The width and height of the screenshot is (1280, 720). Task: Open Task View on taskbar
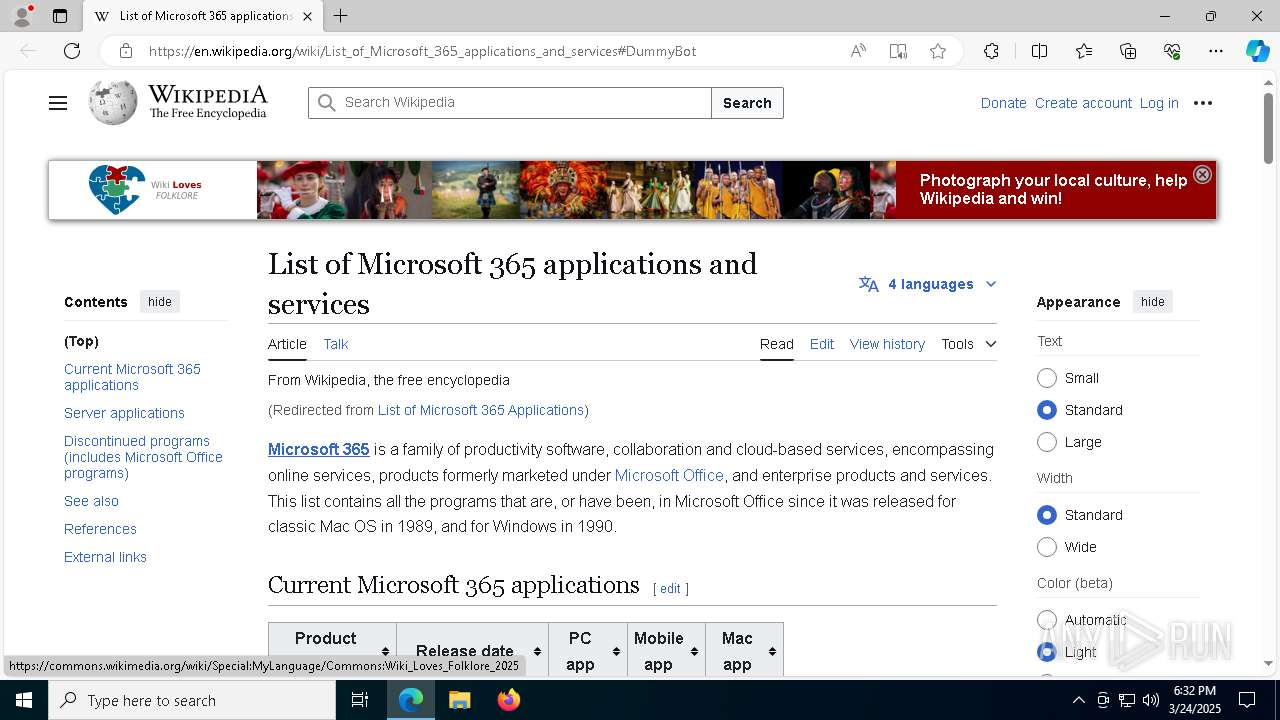(x=360, y=700)
